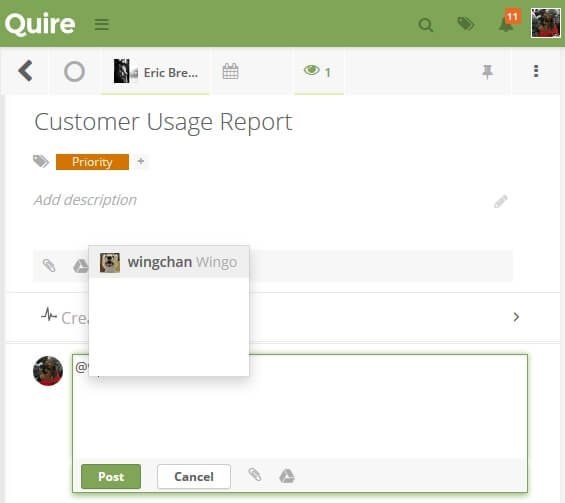The width and height of the screenshot is (565, 503).
Task: Add a tag with the plus button
Action: [141, 161]
